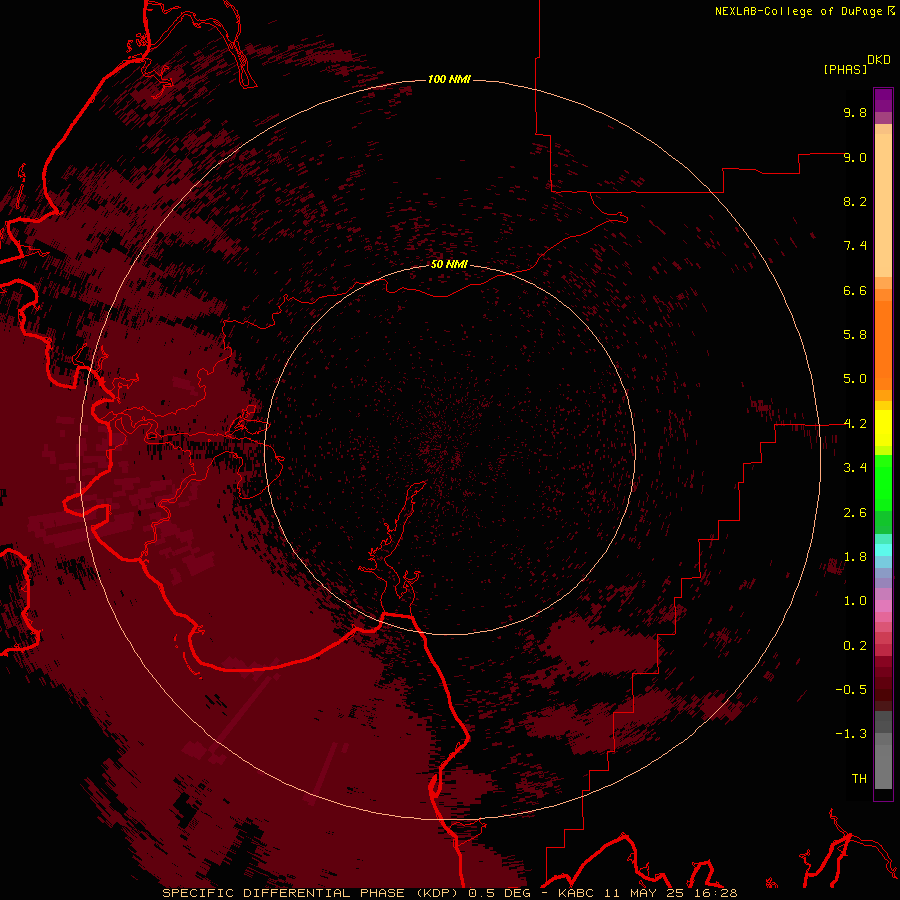Click the 9.0 scale value
The image size is (900, 900).
click(855, 157)
